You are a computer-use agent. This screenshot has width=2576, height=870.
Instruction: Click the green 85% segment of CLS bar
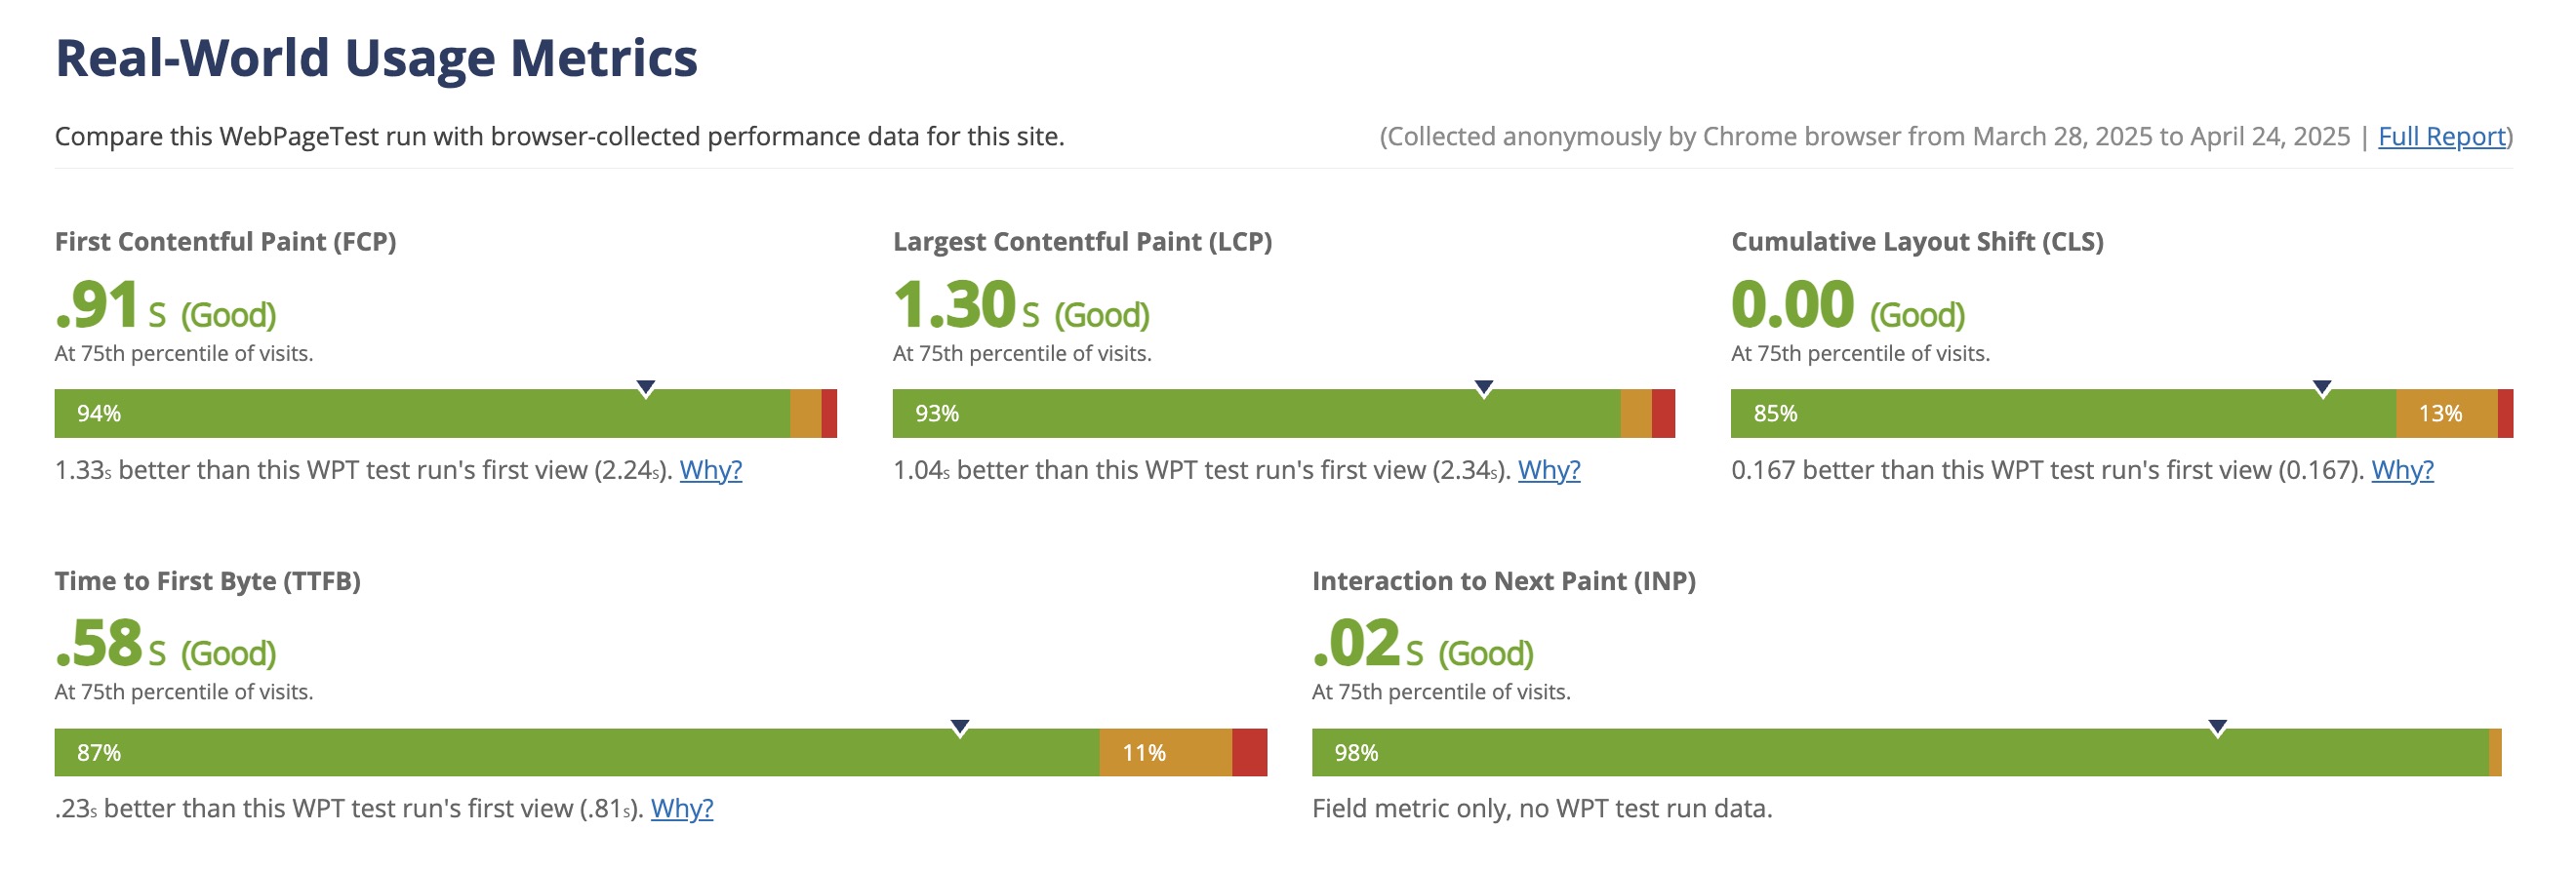coord(2062,414)
